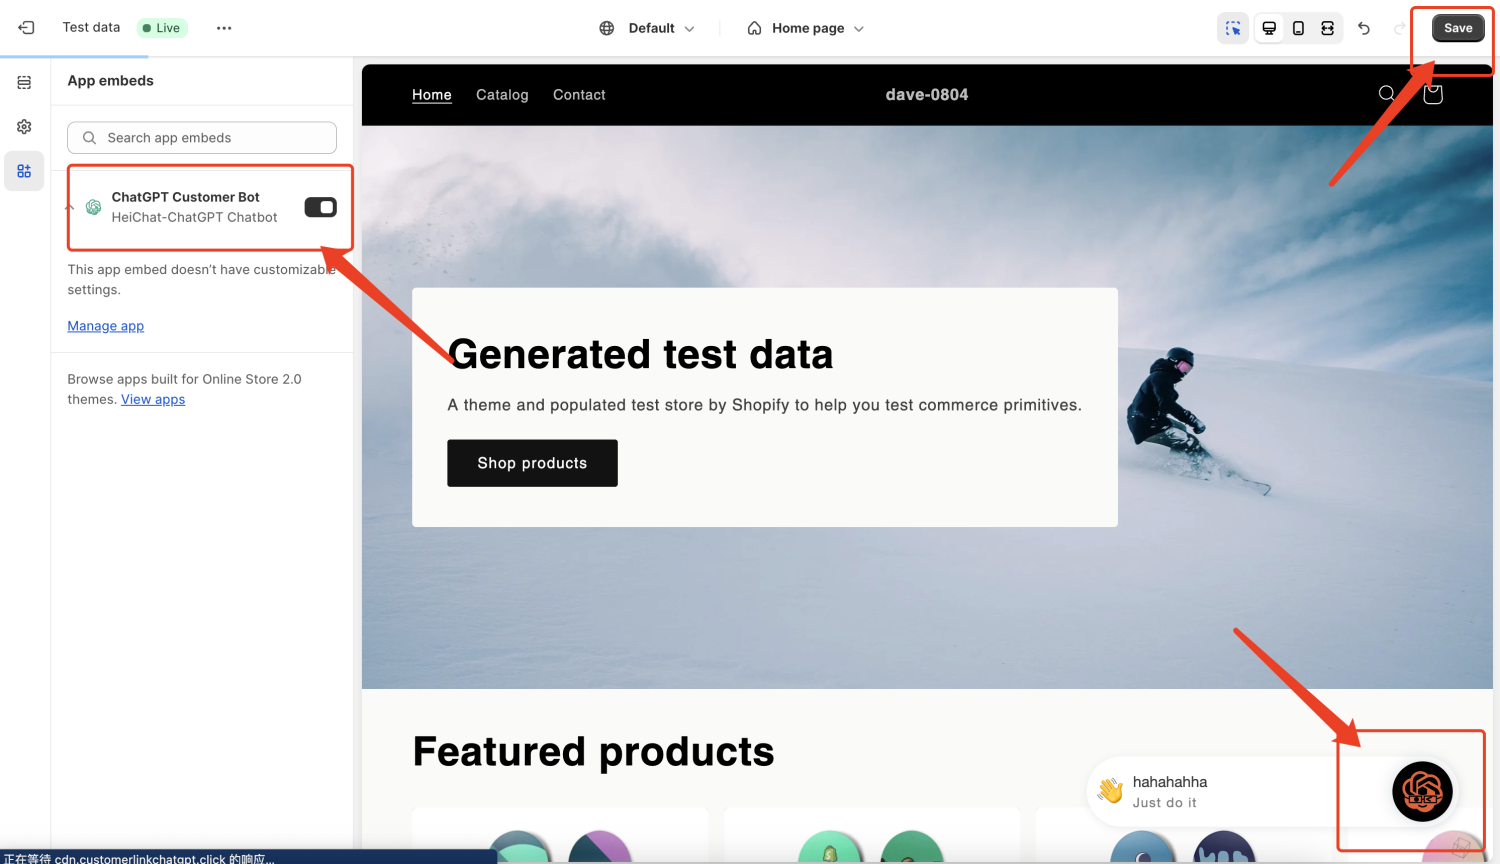This screenshot has height=864, width=1500.
Task: Switch to desktop preview view
Action: [1269, 28]
